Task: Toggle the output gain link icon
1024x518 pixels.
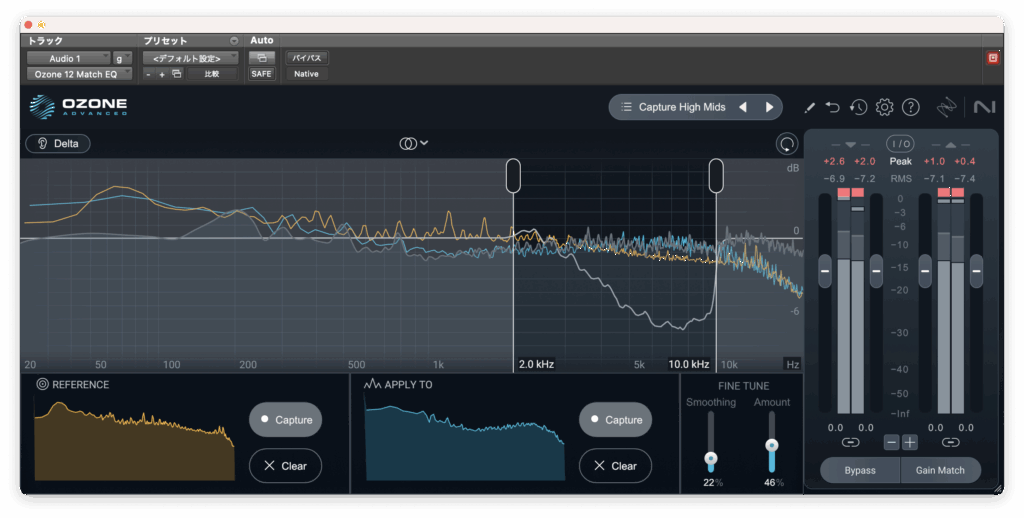Action: (x=950, y=442)
